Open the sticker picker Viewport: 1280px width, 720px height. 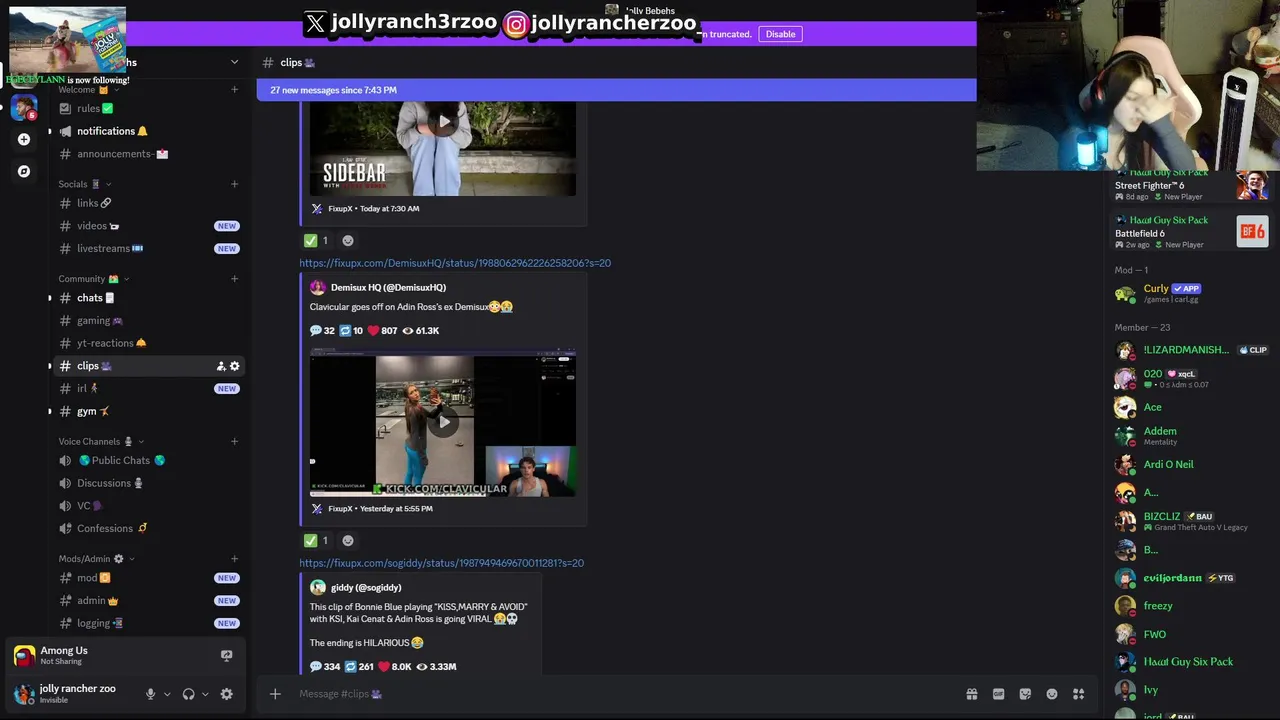[1025, 694]
